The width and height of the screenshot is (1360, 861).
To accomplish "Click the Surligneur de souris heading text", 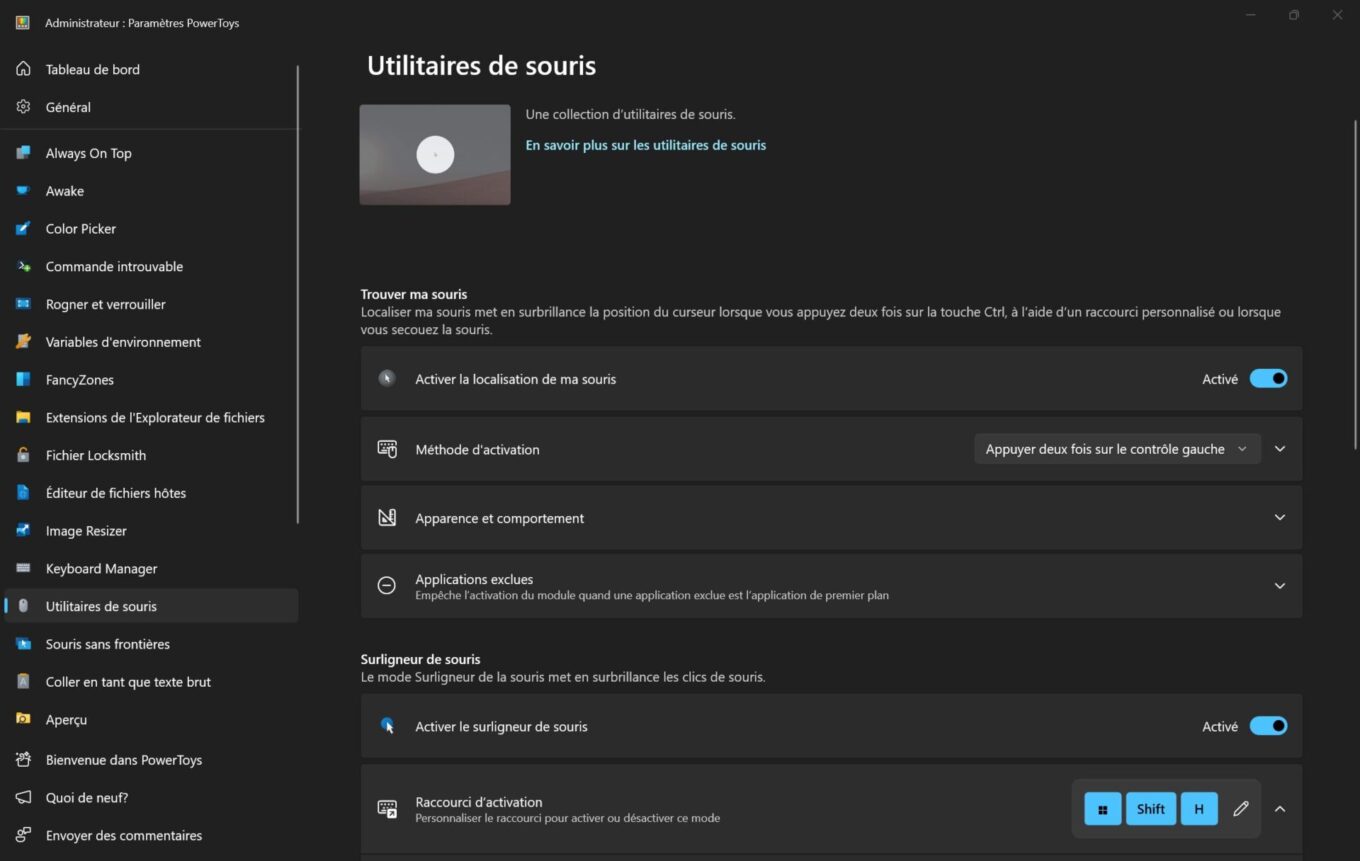I will [421, 659].
